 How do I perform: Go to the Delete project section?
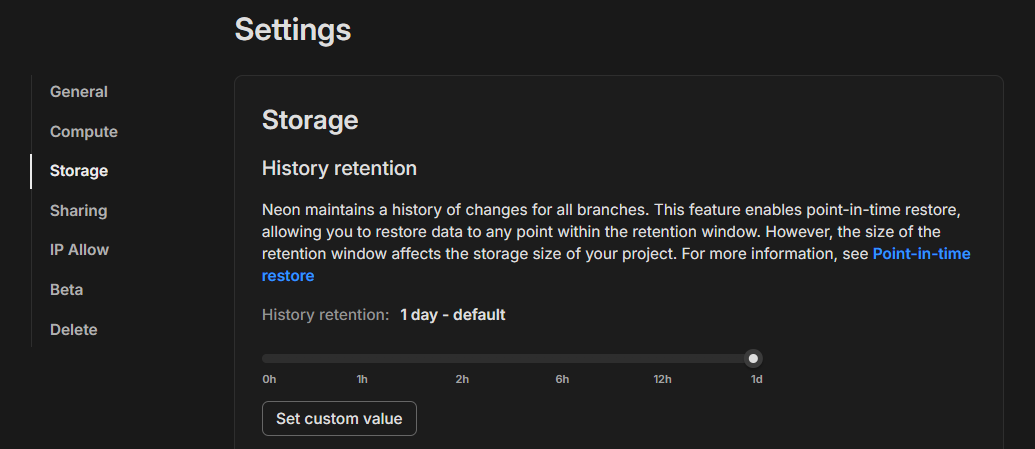(x=73, y=330)
